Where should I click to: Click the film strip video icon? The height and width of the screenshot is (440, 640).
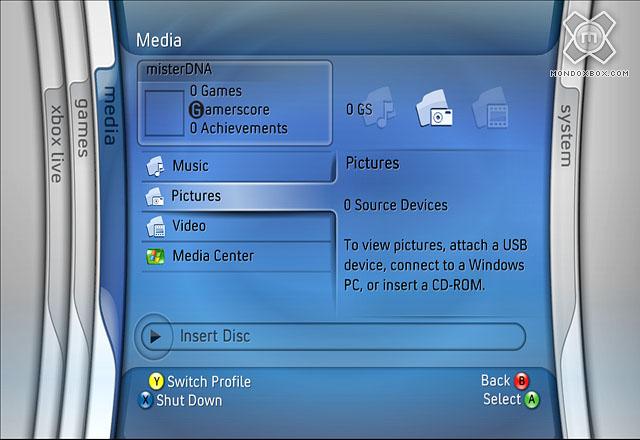(x=490, y=112)
